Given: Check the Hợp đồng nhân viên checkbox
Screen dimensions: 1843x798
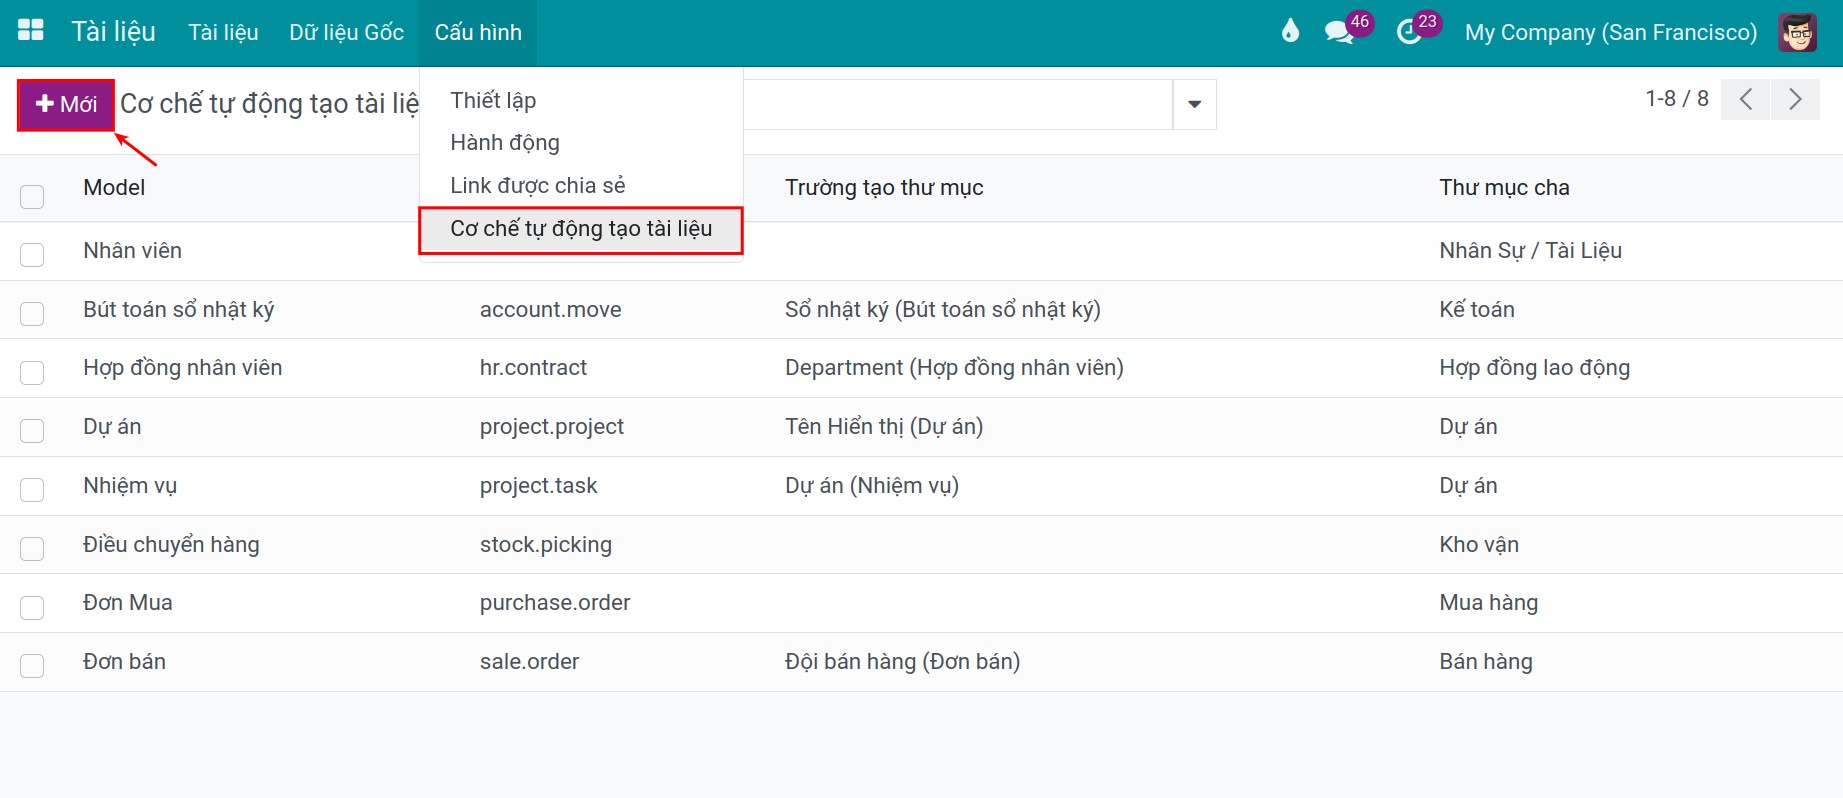Looking at the screenshot, I should (32, 373).
